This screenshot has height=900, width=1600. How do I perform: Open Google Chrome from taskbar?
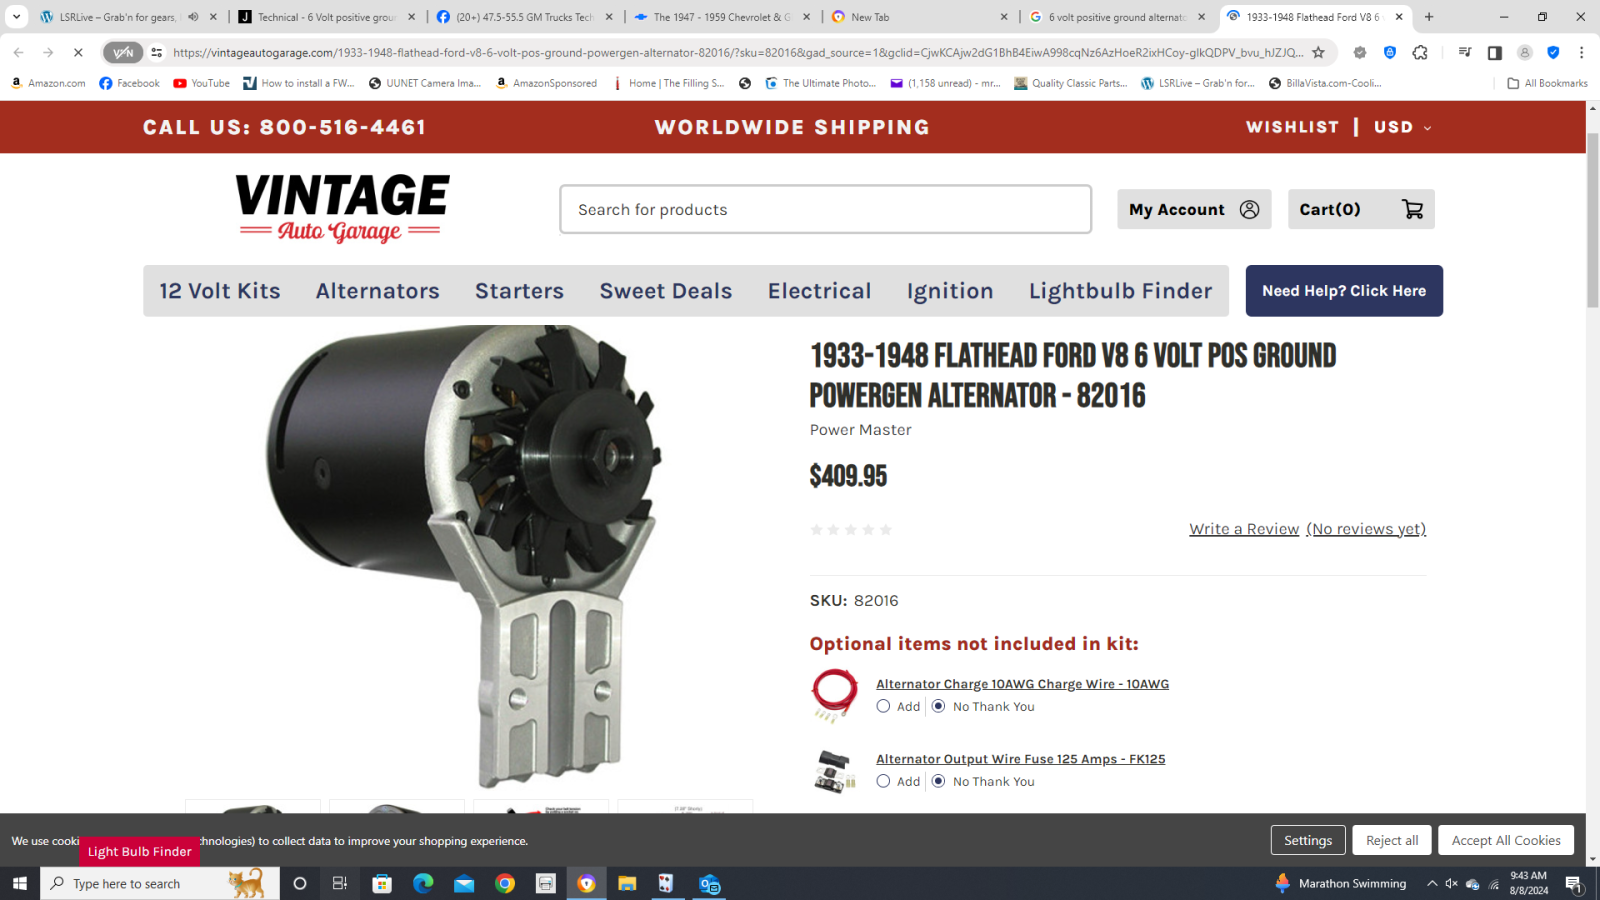pyautogui.click(x=505, y=883)
